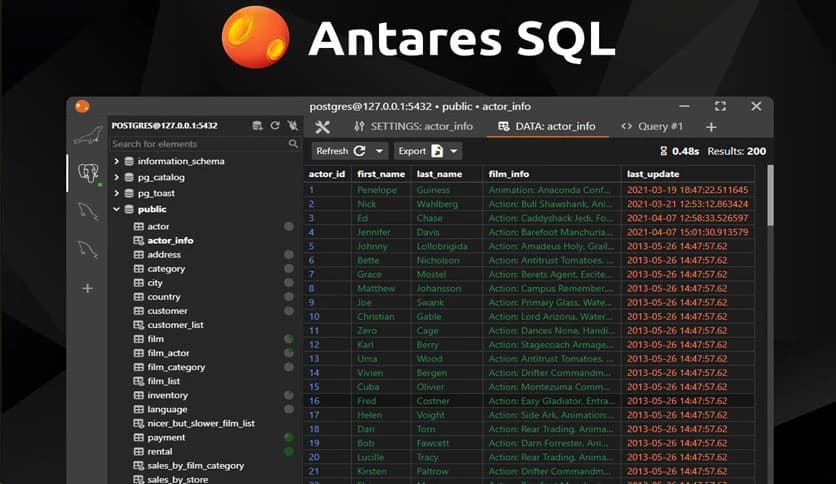The width and height of the screenshot is (836, 484).
Task: Click the Antares logo in the title bar
Action: [x=82, y=106]
